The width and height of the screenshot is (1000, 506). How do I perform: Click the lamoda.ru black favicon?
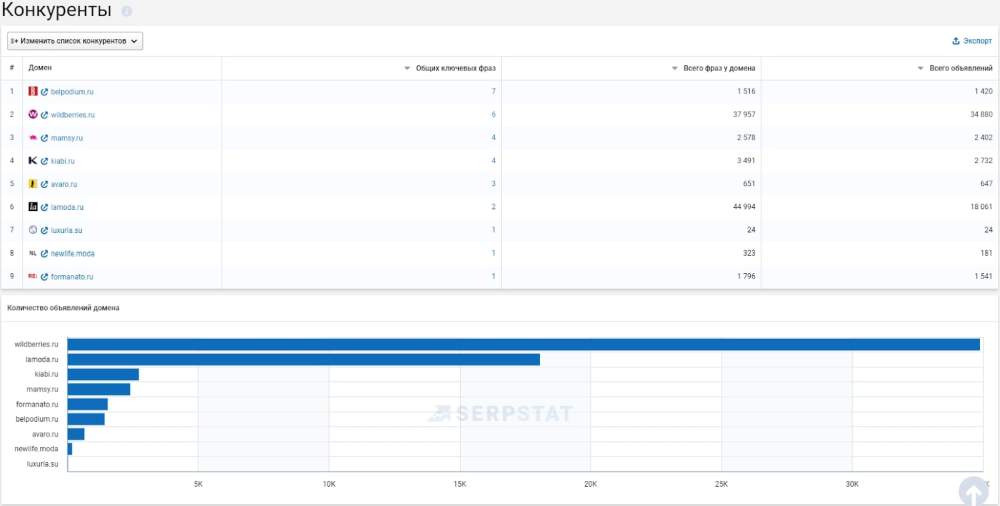pos(33,207)
